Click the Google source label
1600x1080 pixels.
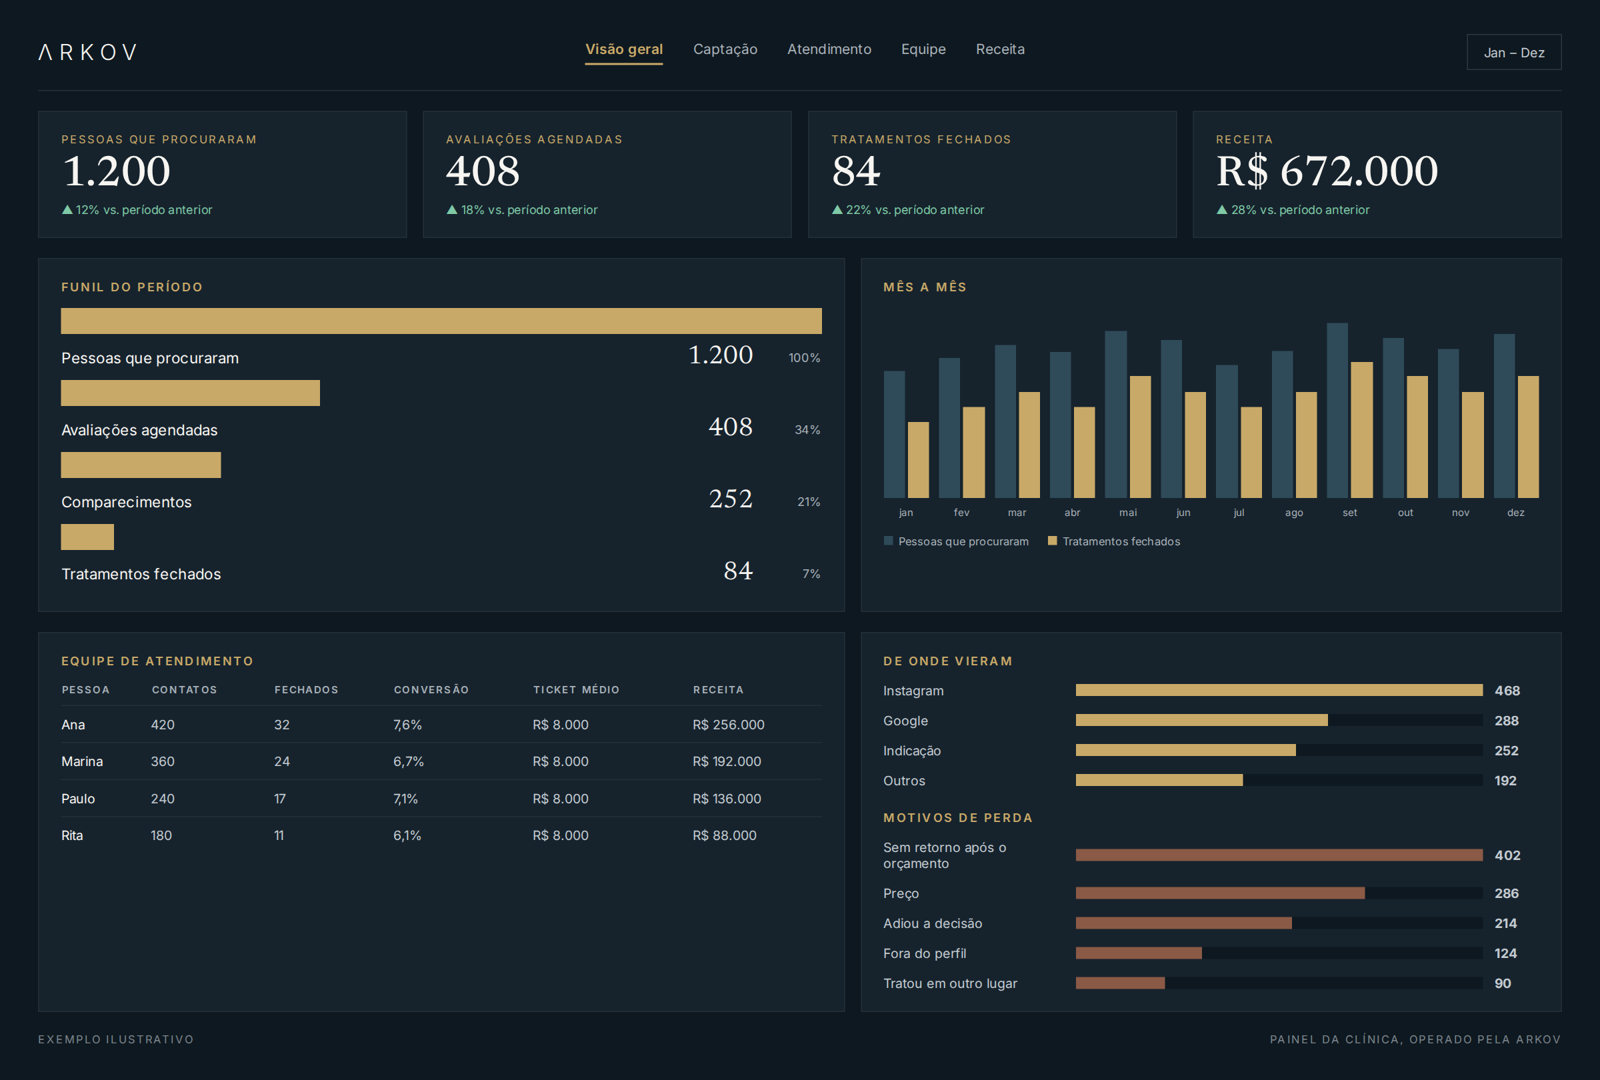[906, 721]
